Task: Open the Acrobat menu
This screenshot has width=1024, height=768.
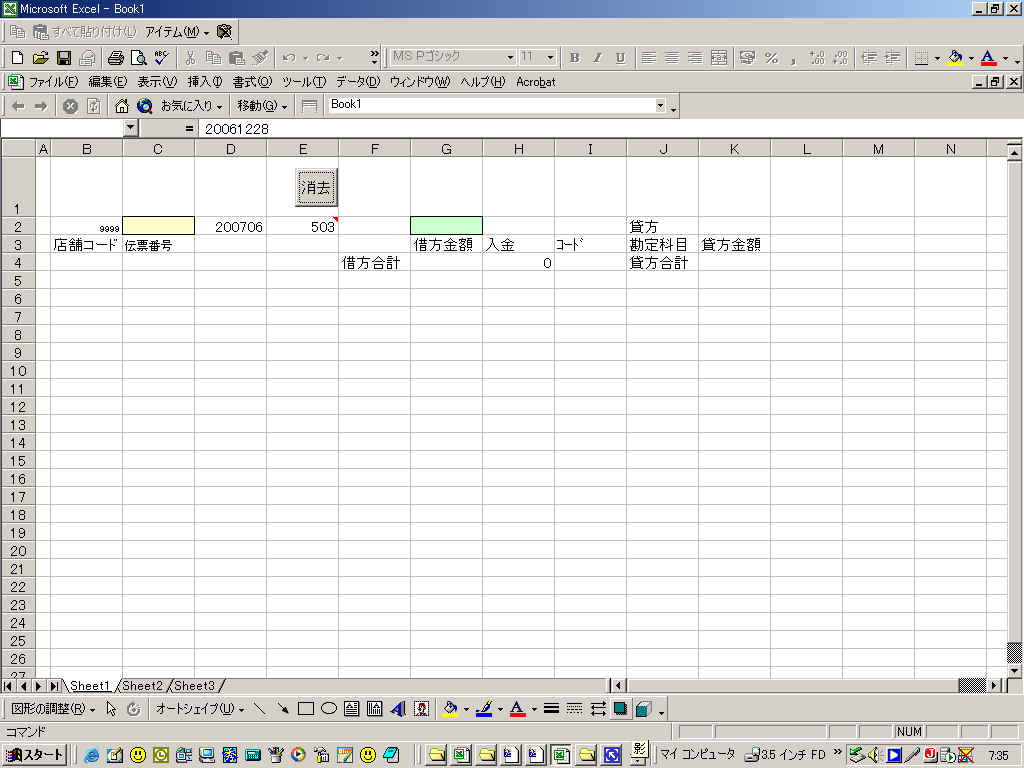Action: (536, 82)
